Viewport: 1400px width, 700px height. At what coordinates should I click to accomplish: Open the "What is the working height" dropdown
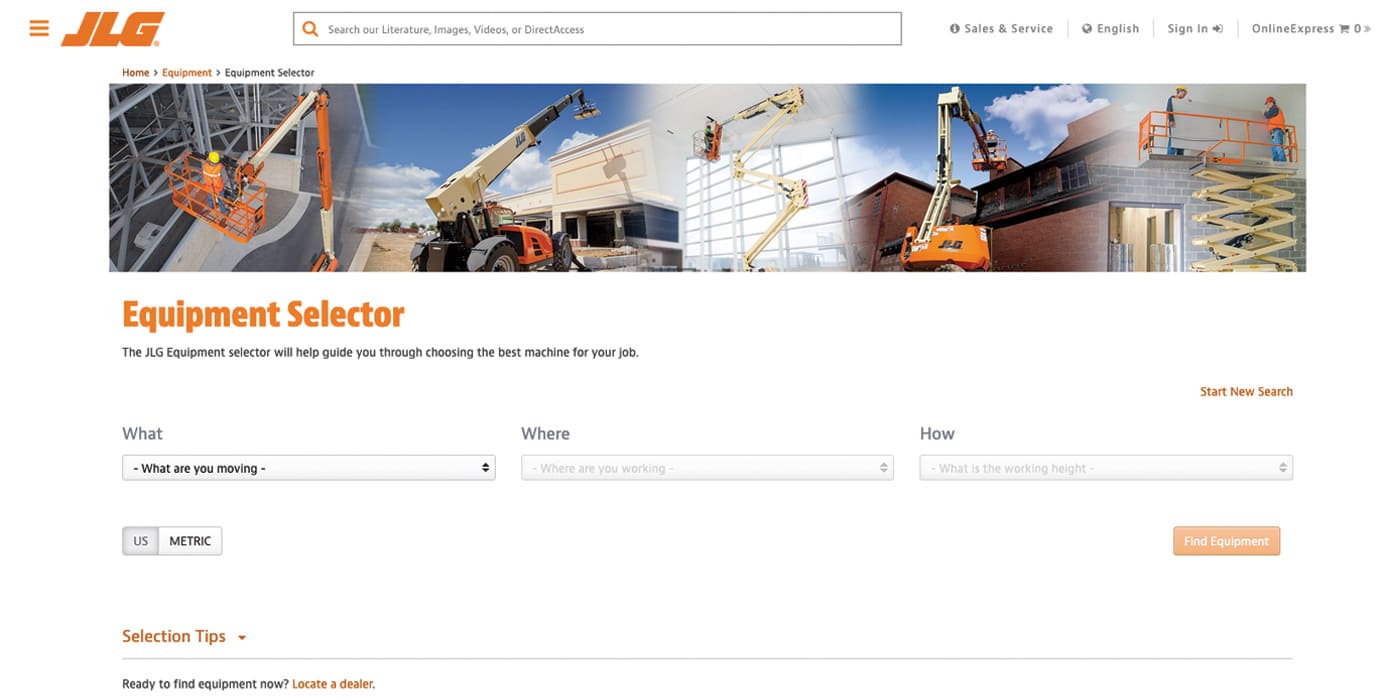click(1106, 468)
